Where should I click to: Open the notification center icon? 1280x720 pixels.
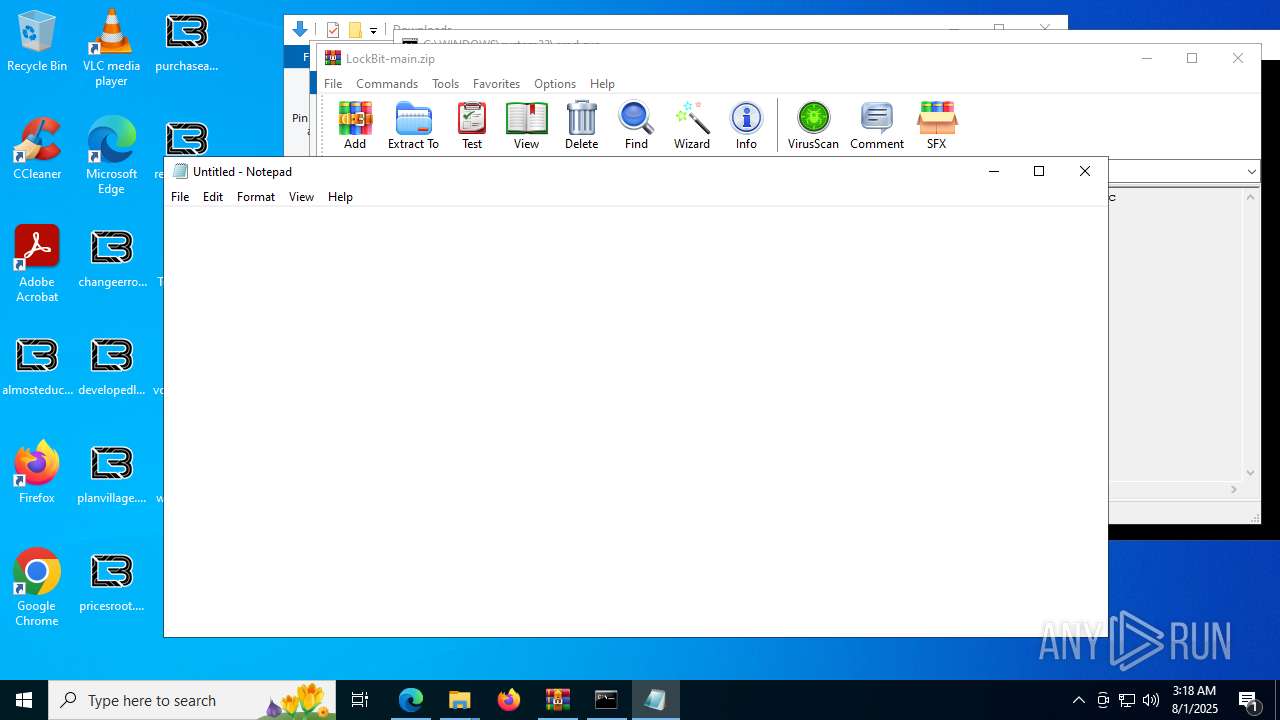click(1248, 700)
